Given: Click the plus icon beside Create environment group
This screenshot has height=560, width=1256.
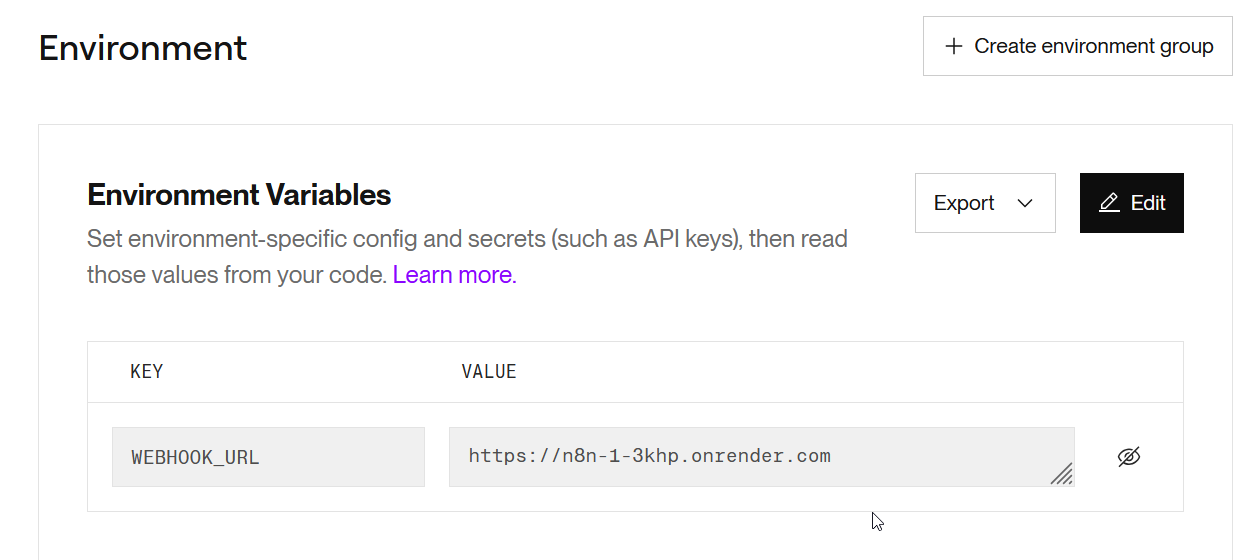Looking at the screenshot, I should coord(954,46).
